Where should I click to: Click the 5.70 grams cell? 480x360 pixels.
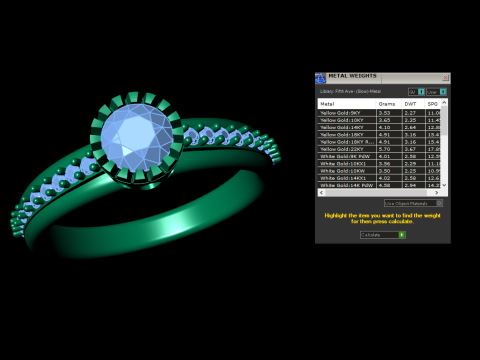point(389,149)
